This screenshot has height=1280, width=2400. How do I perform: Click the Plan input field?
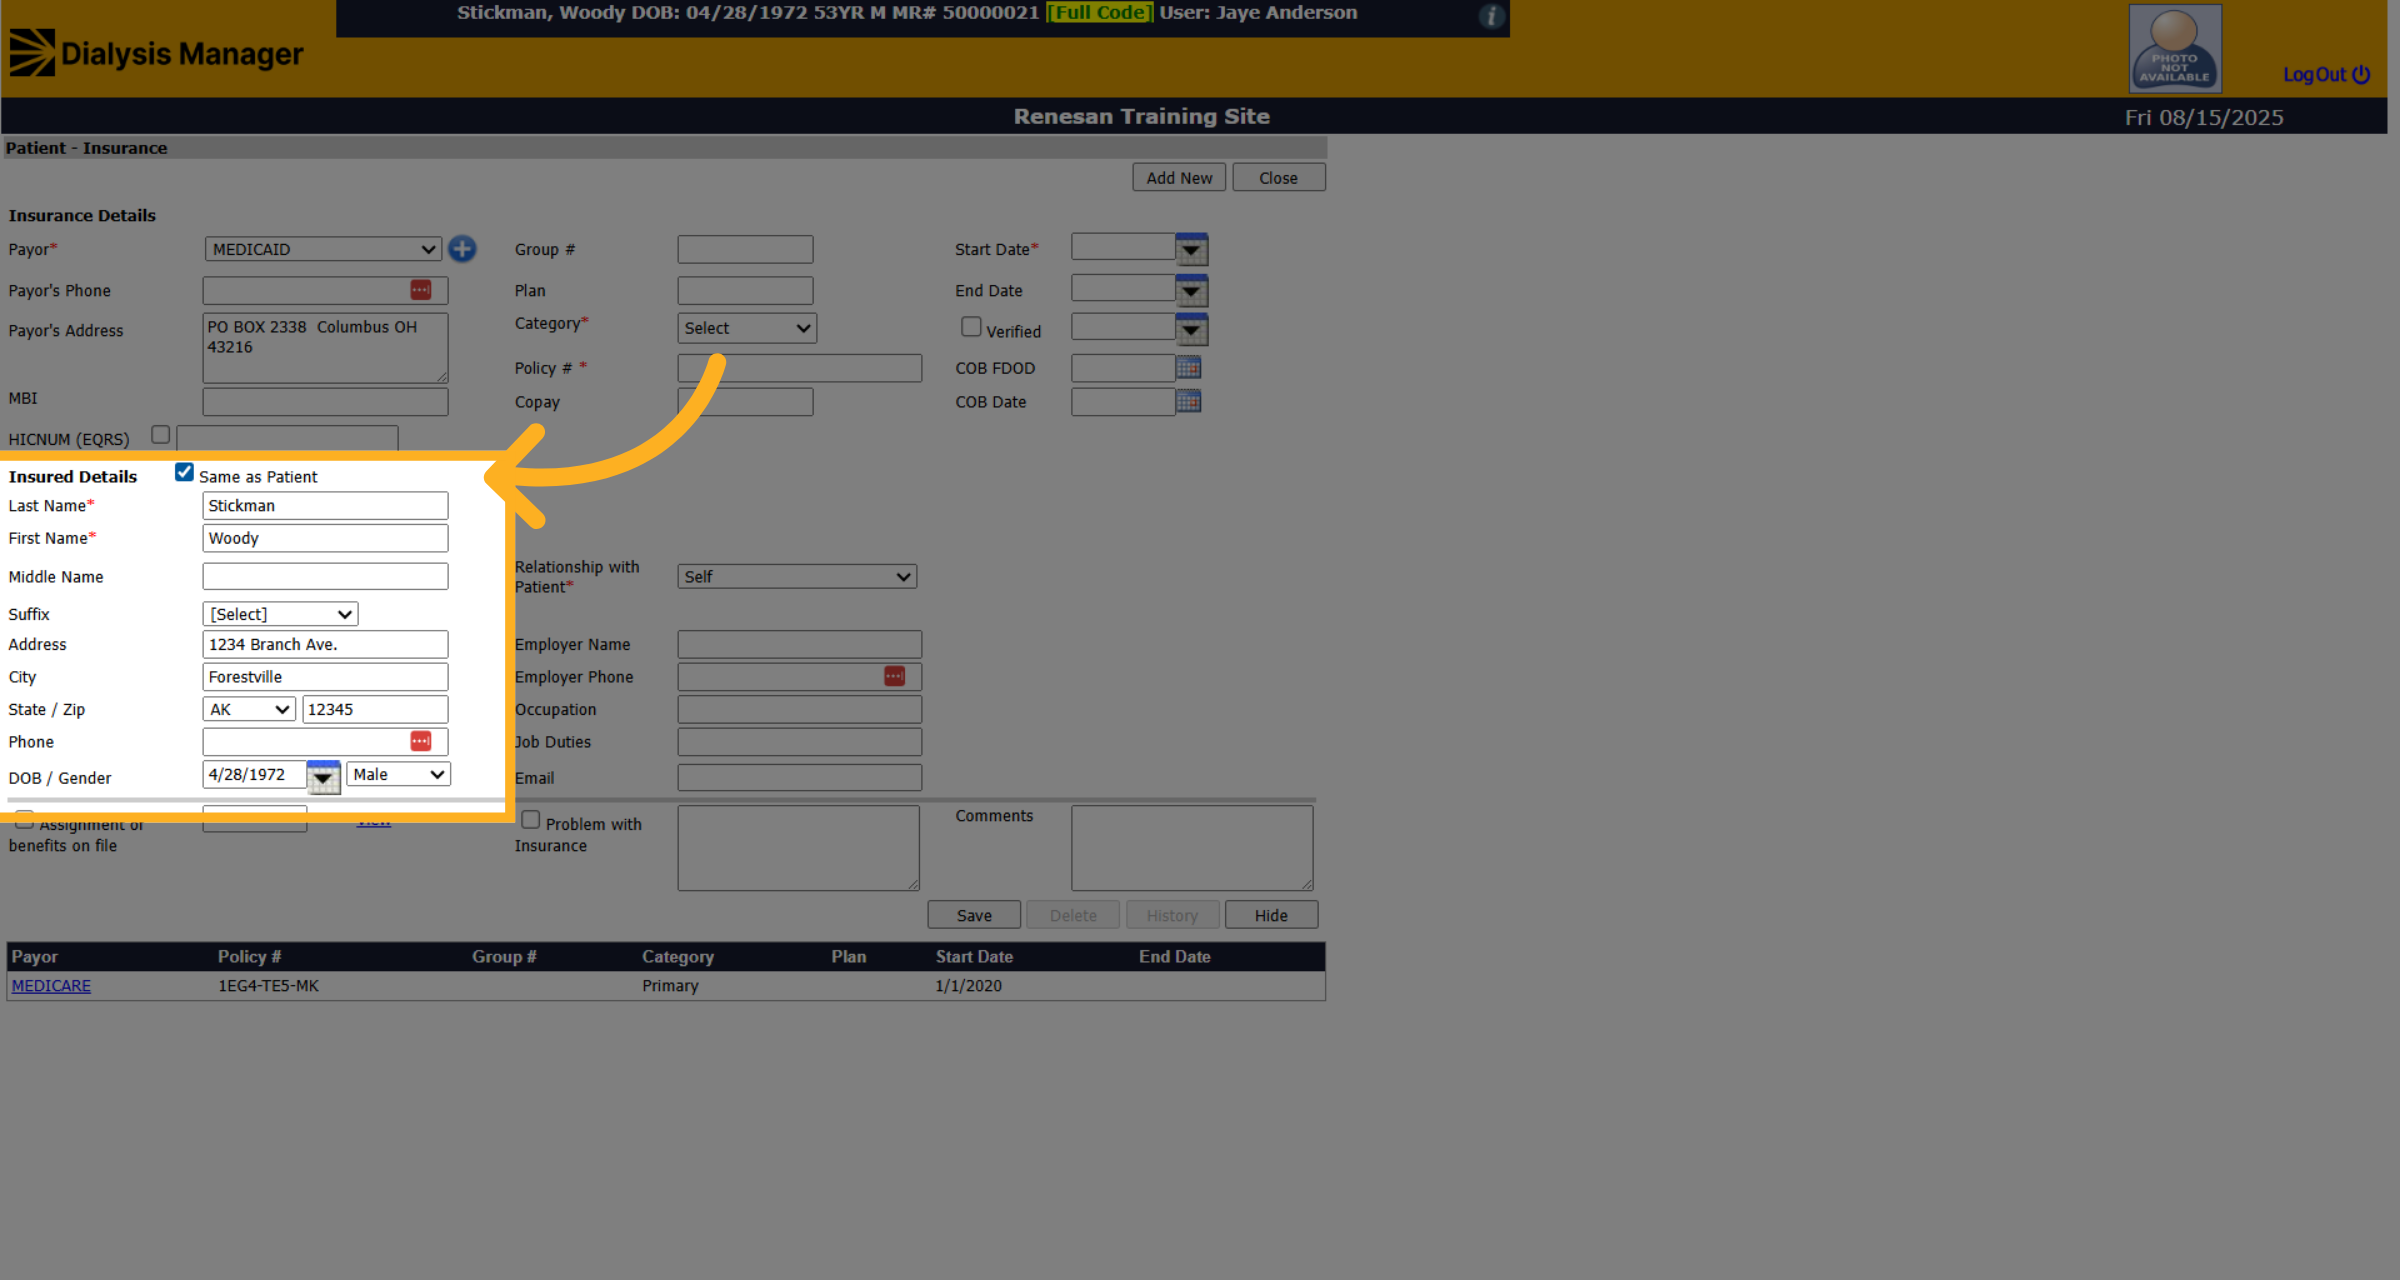[x=745, y=290]
